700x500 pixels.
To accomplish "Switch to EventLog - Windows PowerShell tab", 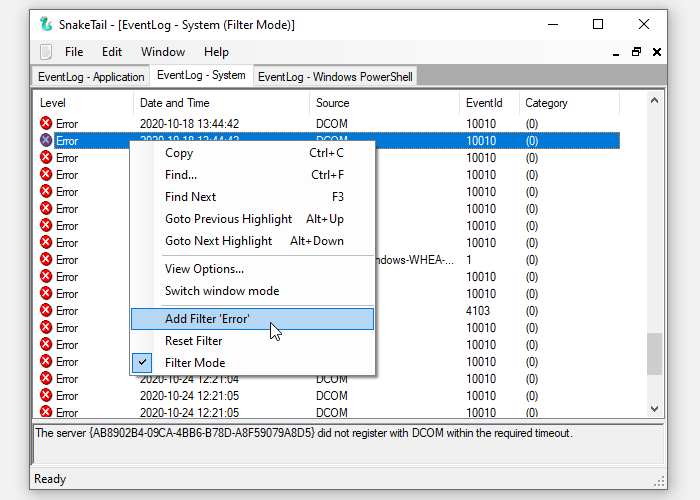I will (x=334, y=77).
